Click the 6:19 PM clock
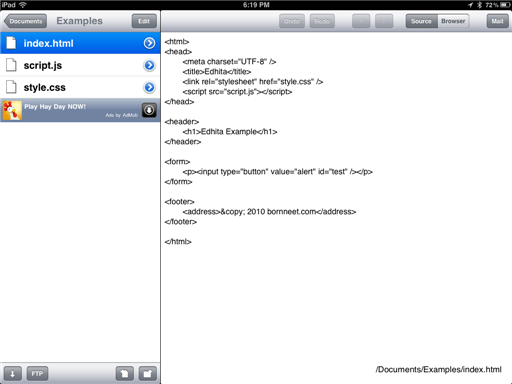512x384 pixels. pyautogui.click(x=256, y=5)
